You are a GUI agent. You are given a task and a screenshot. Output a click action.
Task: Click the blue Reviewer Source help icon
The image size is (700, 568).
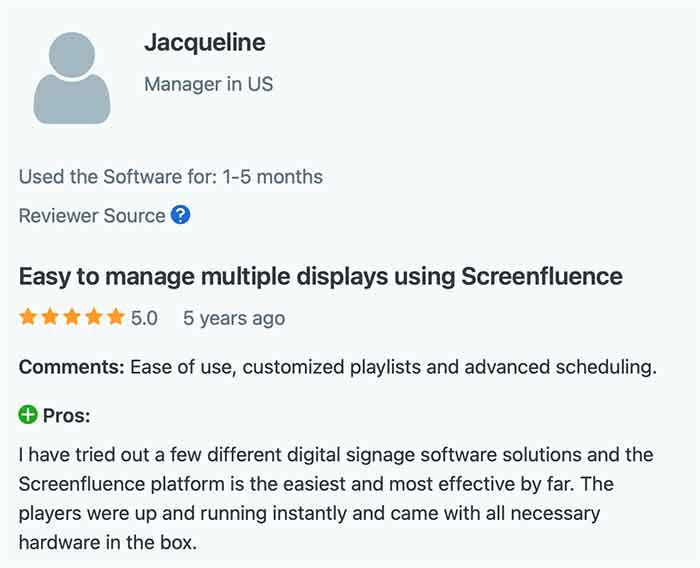point(181,215)
